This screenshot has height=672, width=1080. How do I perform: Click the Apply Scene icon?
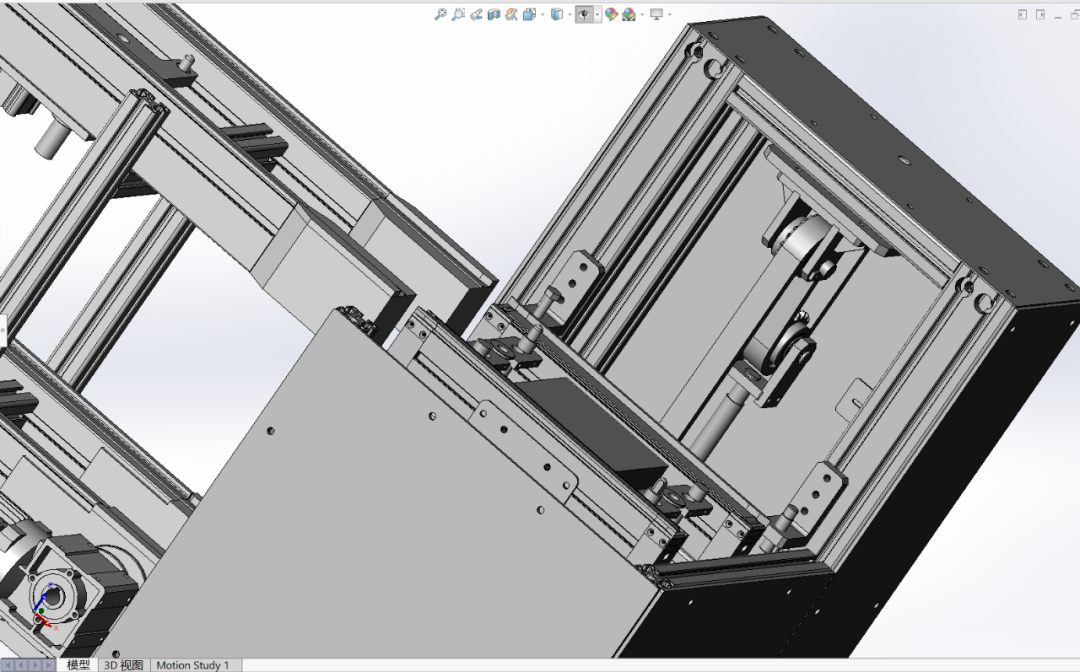pos(629,14)
